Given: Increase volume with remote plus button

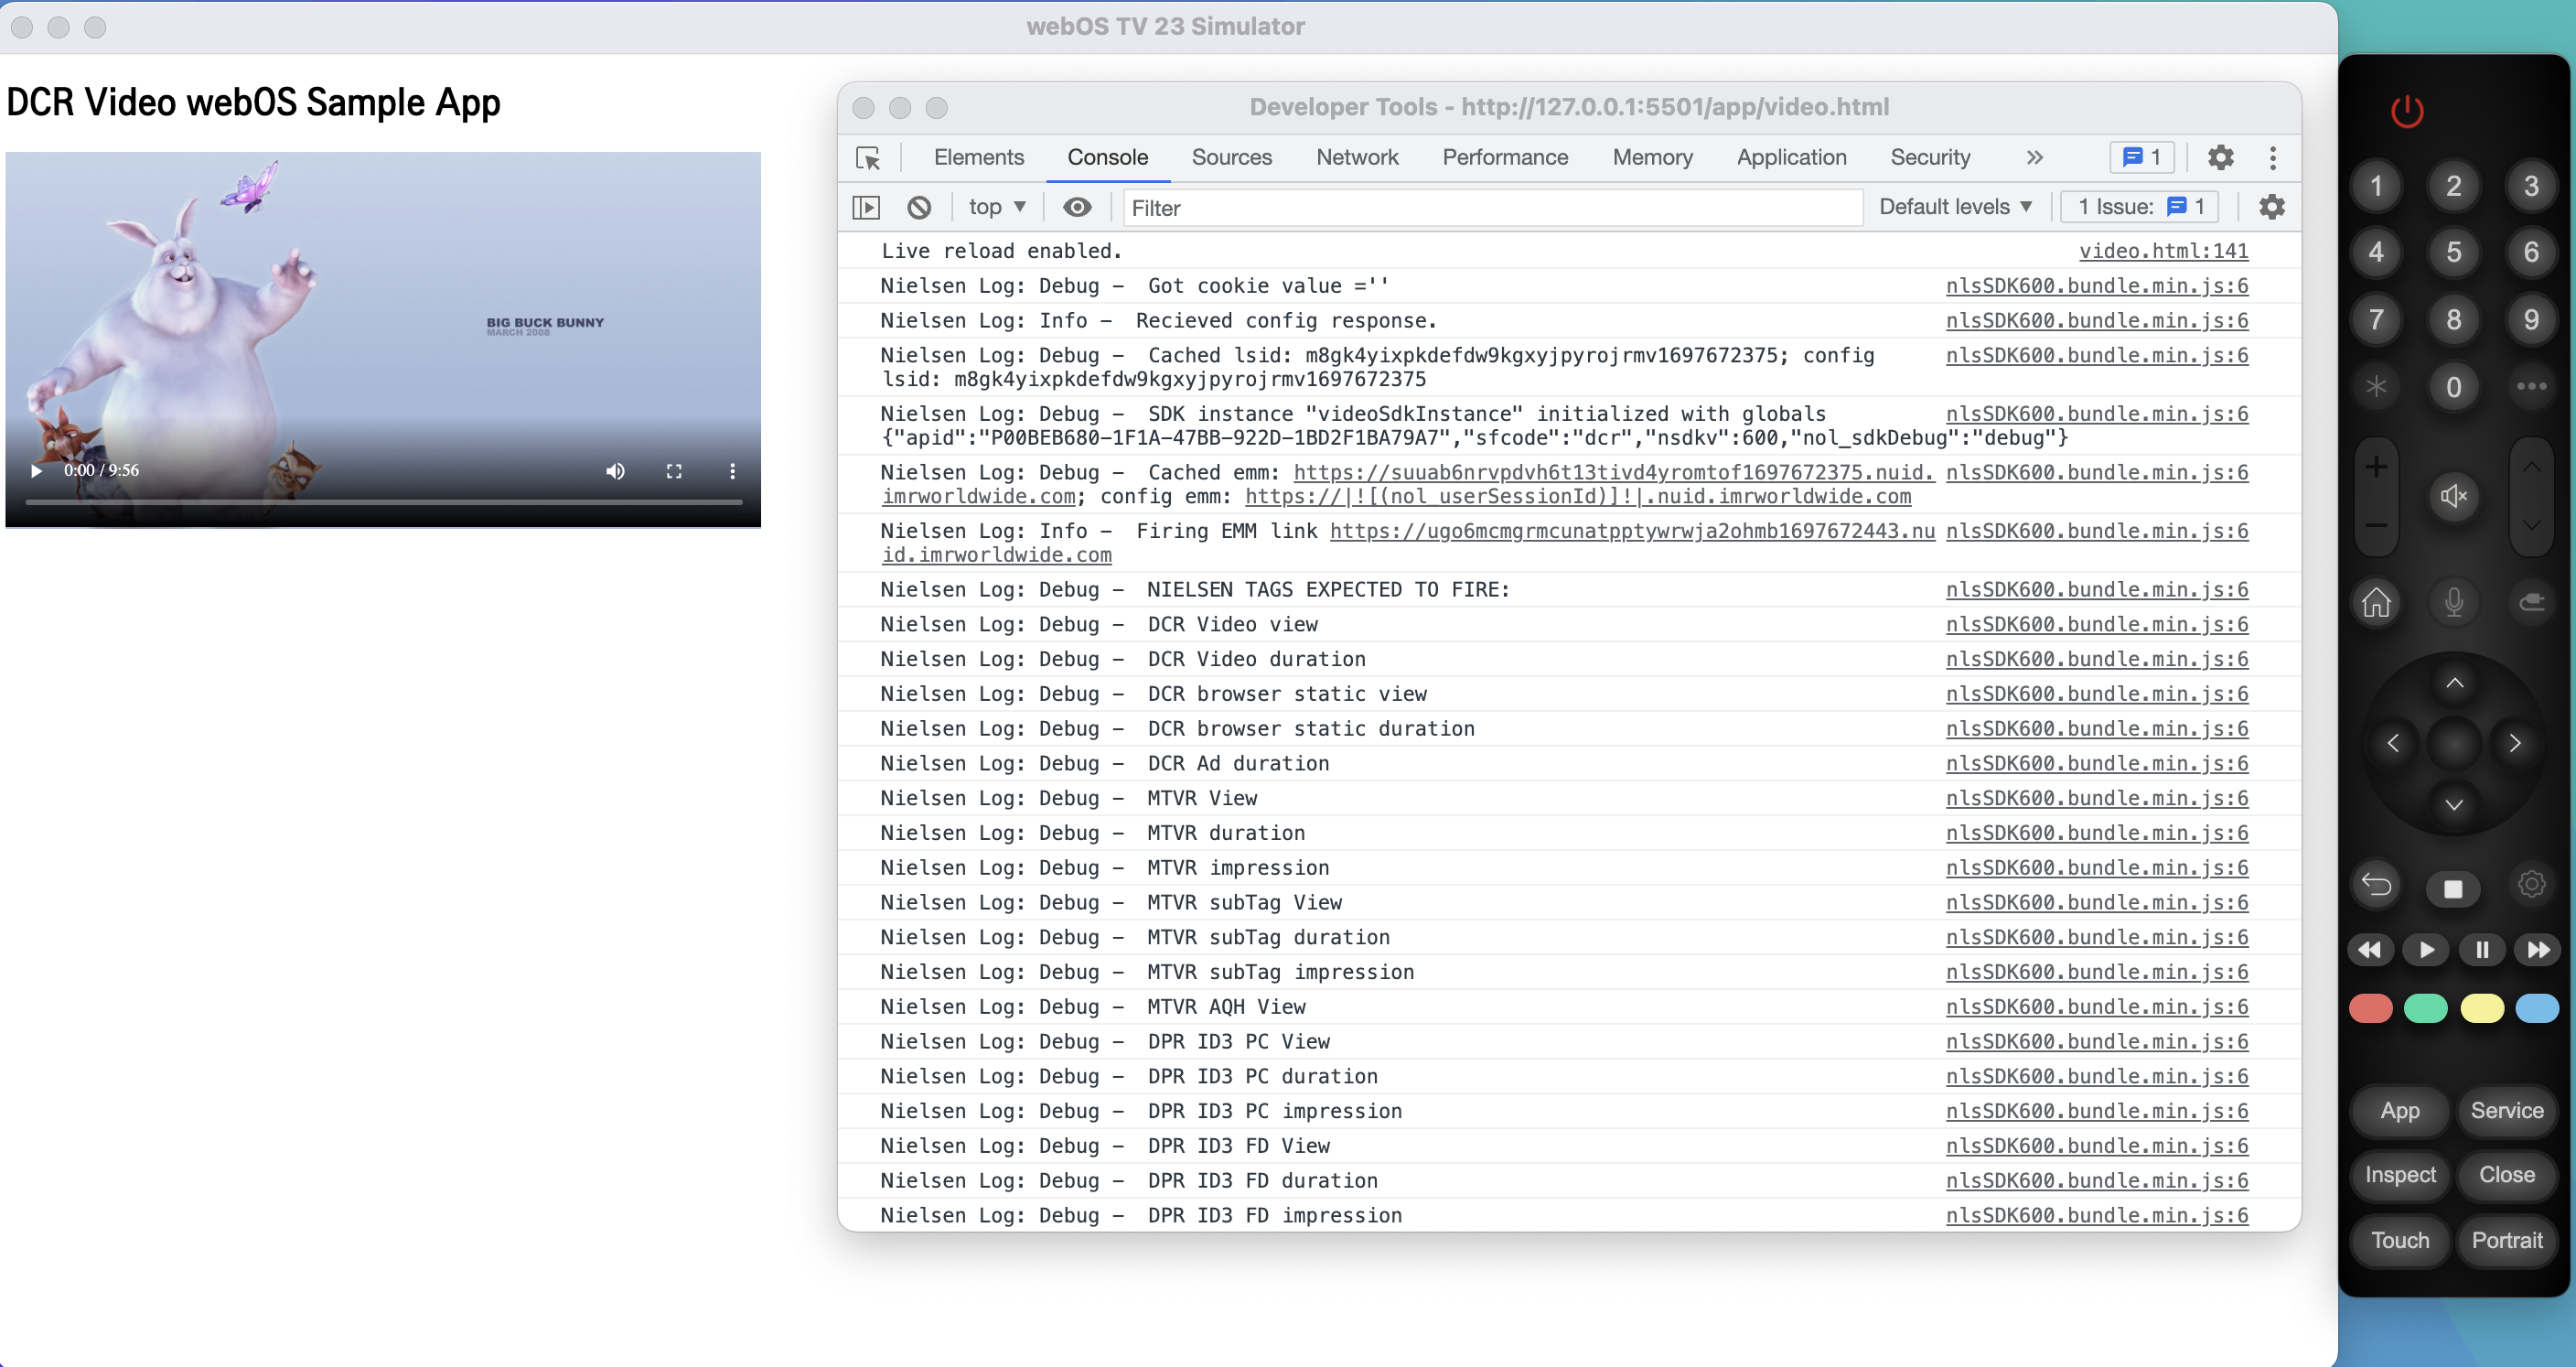Looking at the screenshot, I should click(x=2376, y=467).
